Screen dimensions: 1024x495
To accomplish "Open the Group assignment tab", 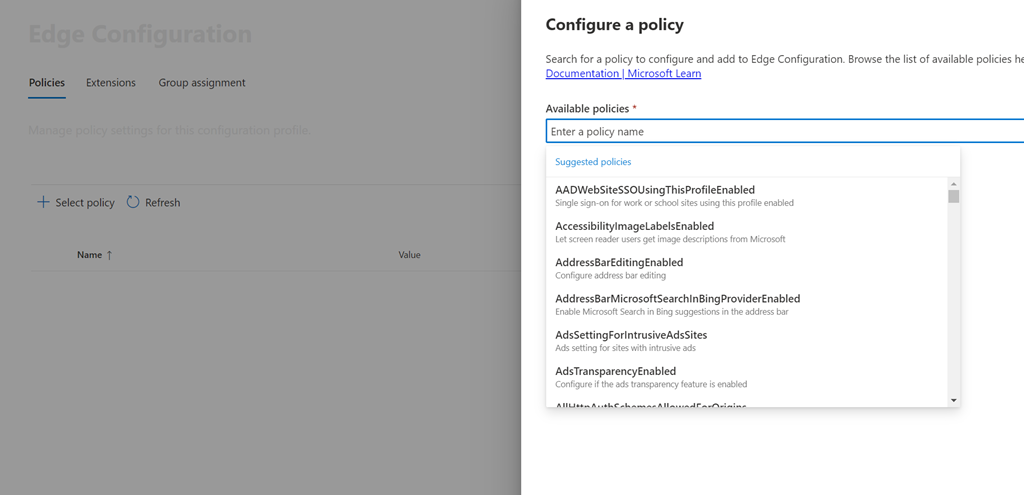I will point(202,83).
